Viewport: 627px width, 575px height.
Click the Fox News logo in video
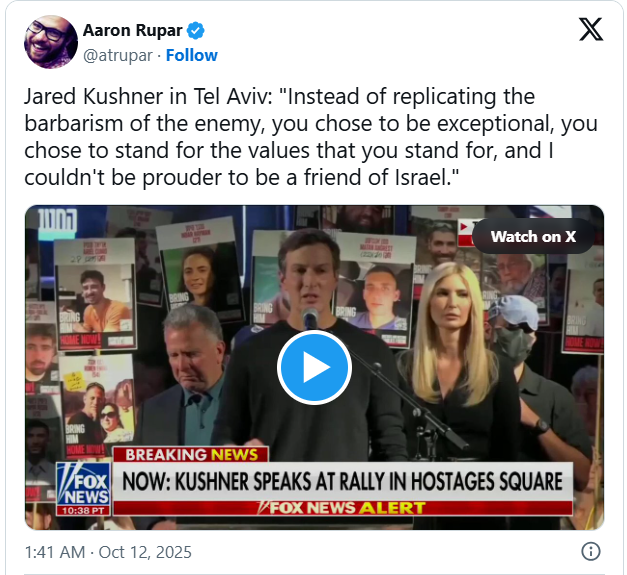pyautogui.click(x=83, y=484)
